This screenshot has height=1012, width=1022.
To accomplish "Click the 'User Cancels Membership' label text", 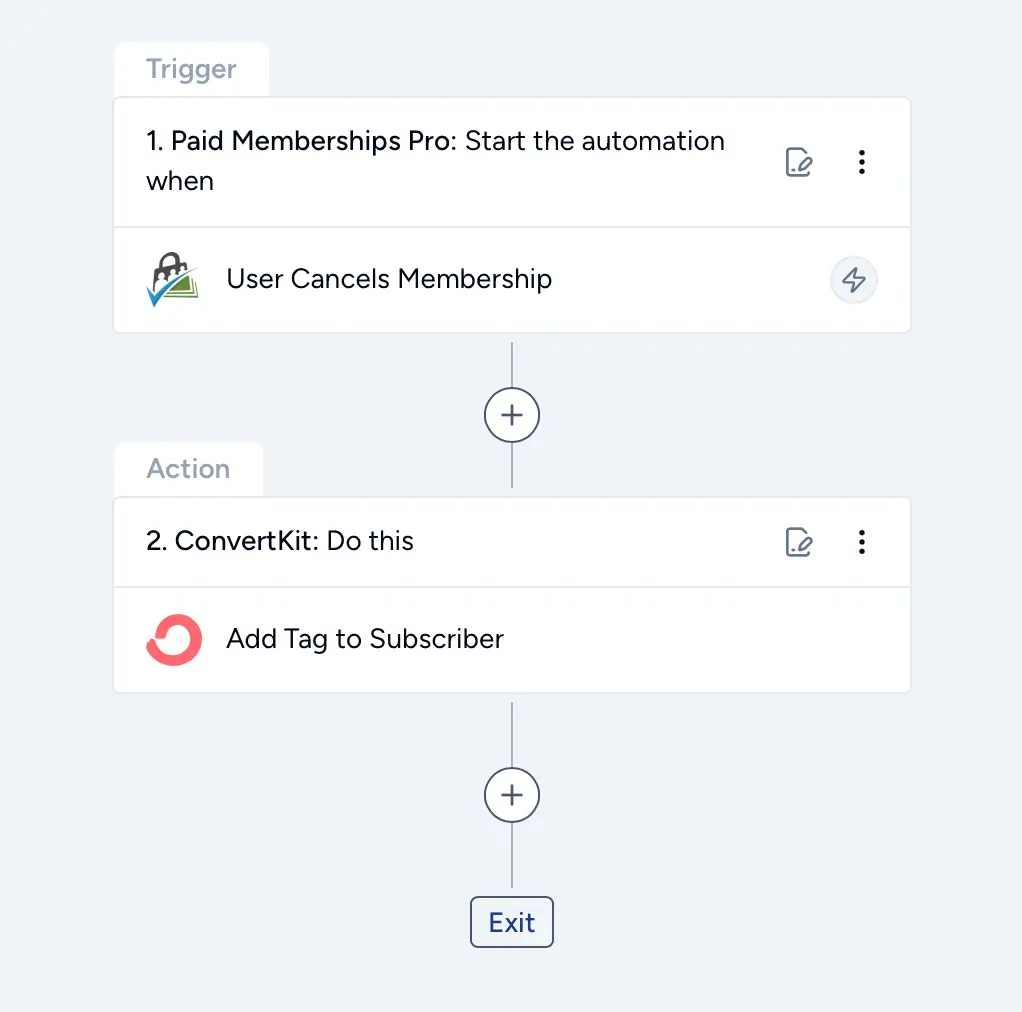I will point(389,279).
